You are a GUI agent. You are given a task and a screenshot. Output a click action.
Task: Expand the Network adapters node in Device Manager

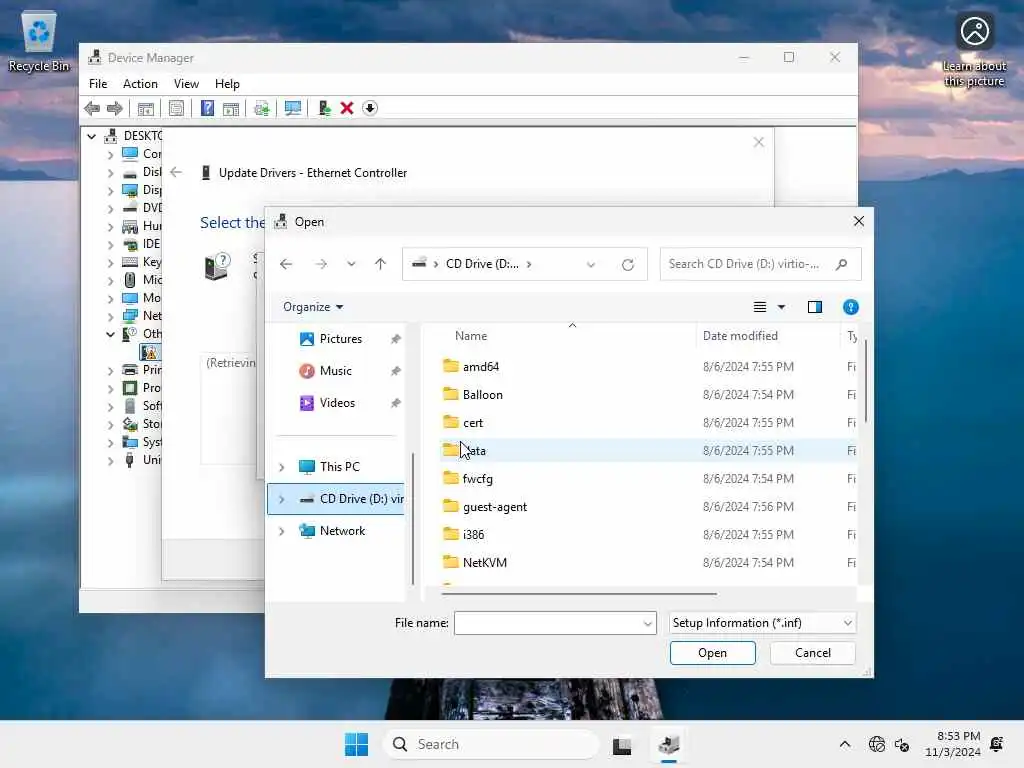point(110,316)
